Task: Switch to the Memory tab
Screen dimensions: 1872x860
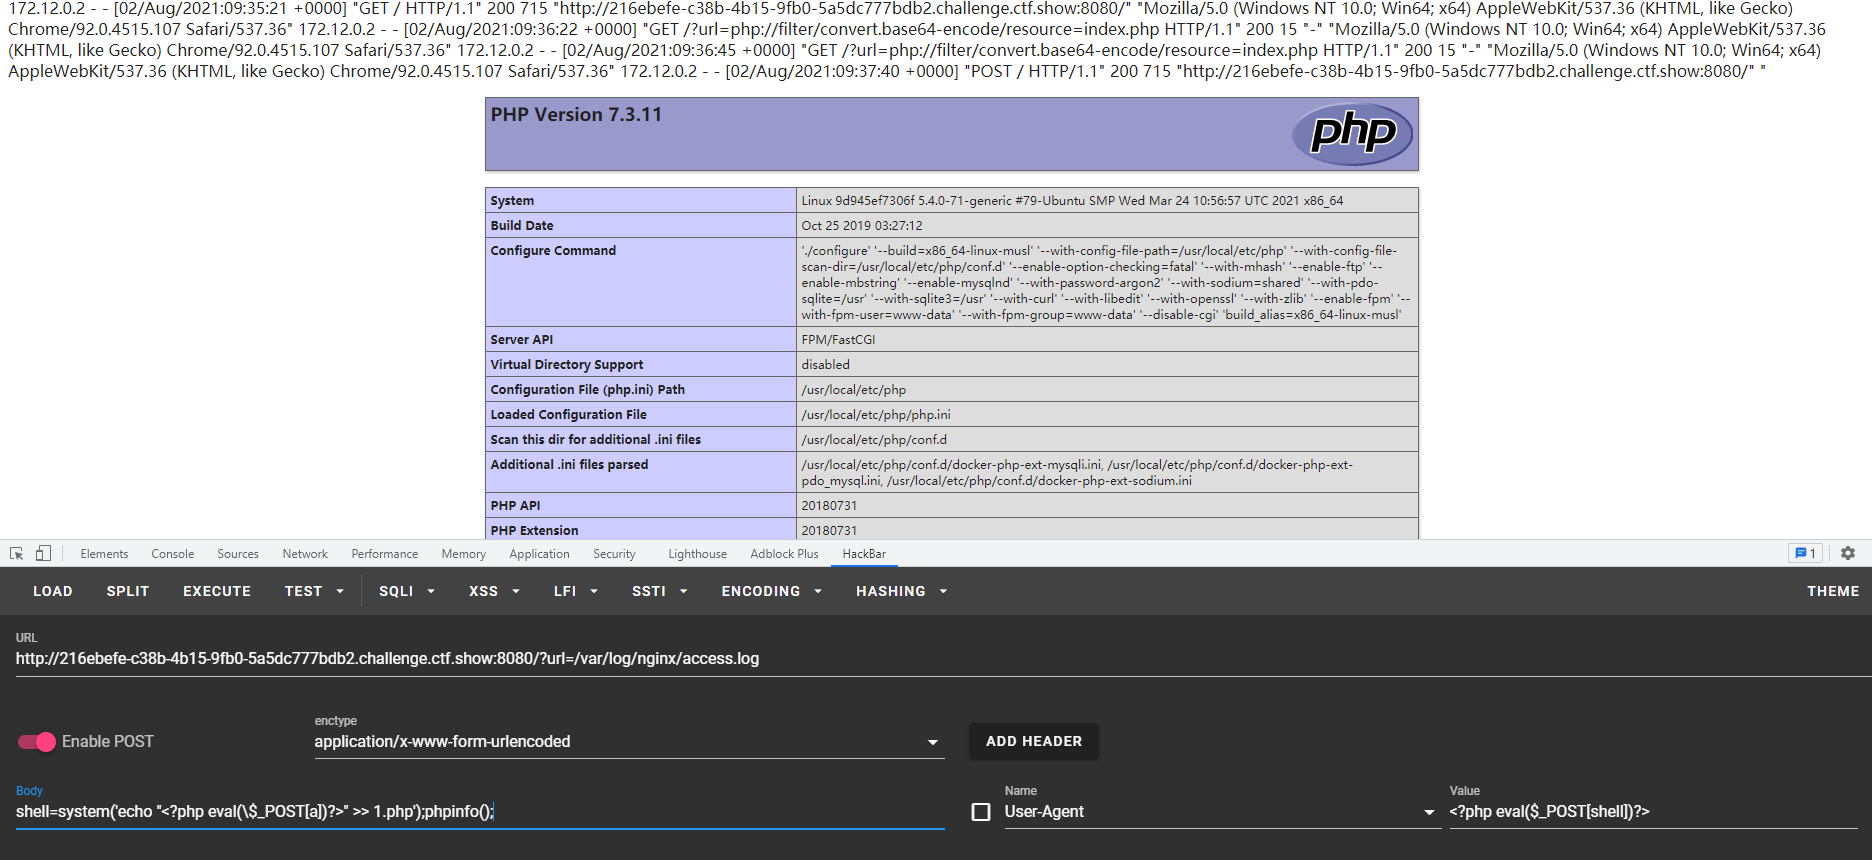Action: pos(464,554)
